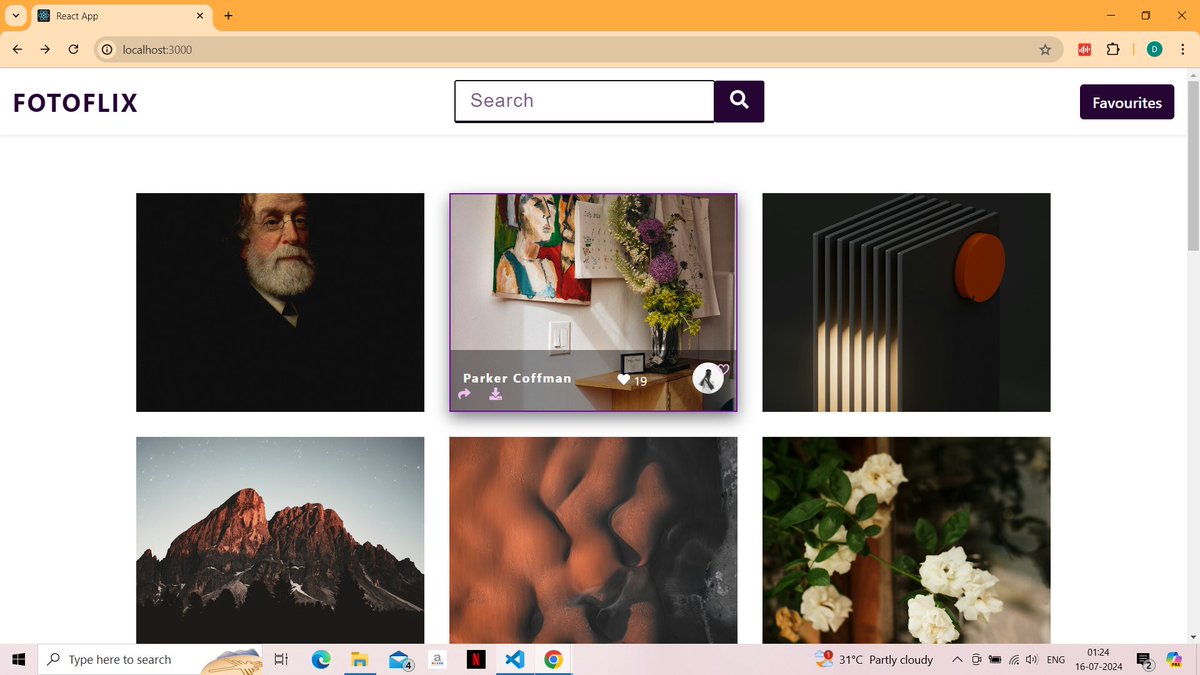
Task: Open the Mail app on taskbar
Action: pos(400,659)
